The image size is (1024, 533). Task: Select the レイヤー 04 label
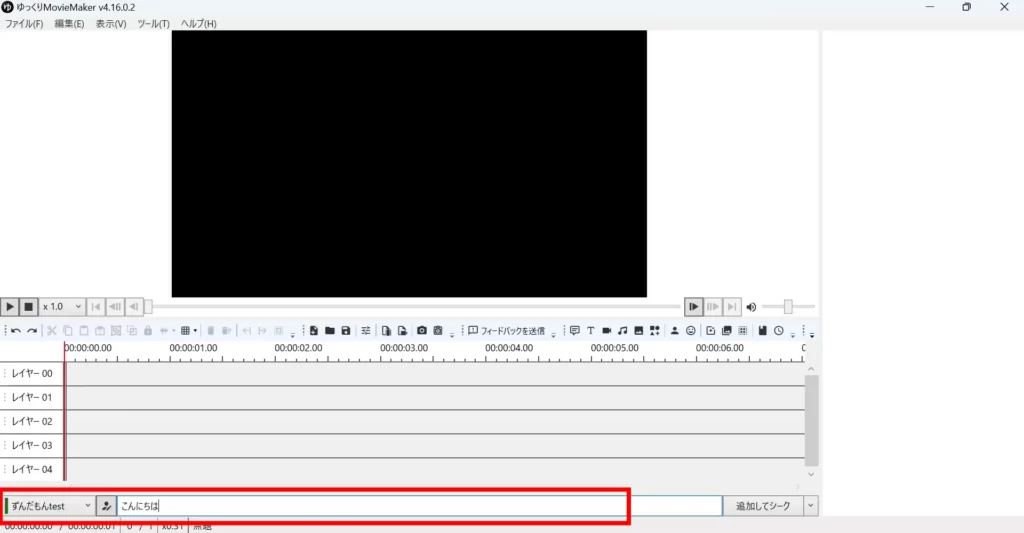tap(32, 469)
